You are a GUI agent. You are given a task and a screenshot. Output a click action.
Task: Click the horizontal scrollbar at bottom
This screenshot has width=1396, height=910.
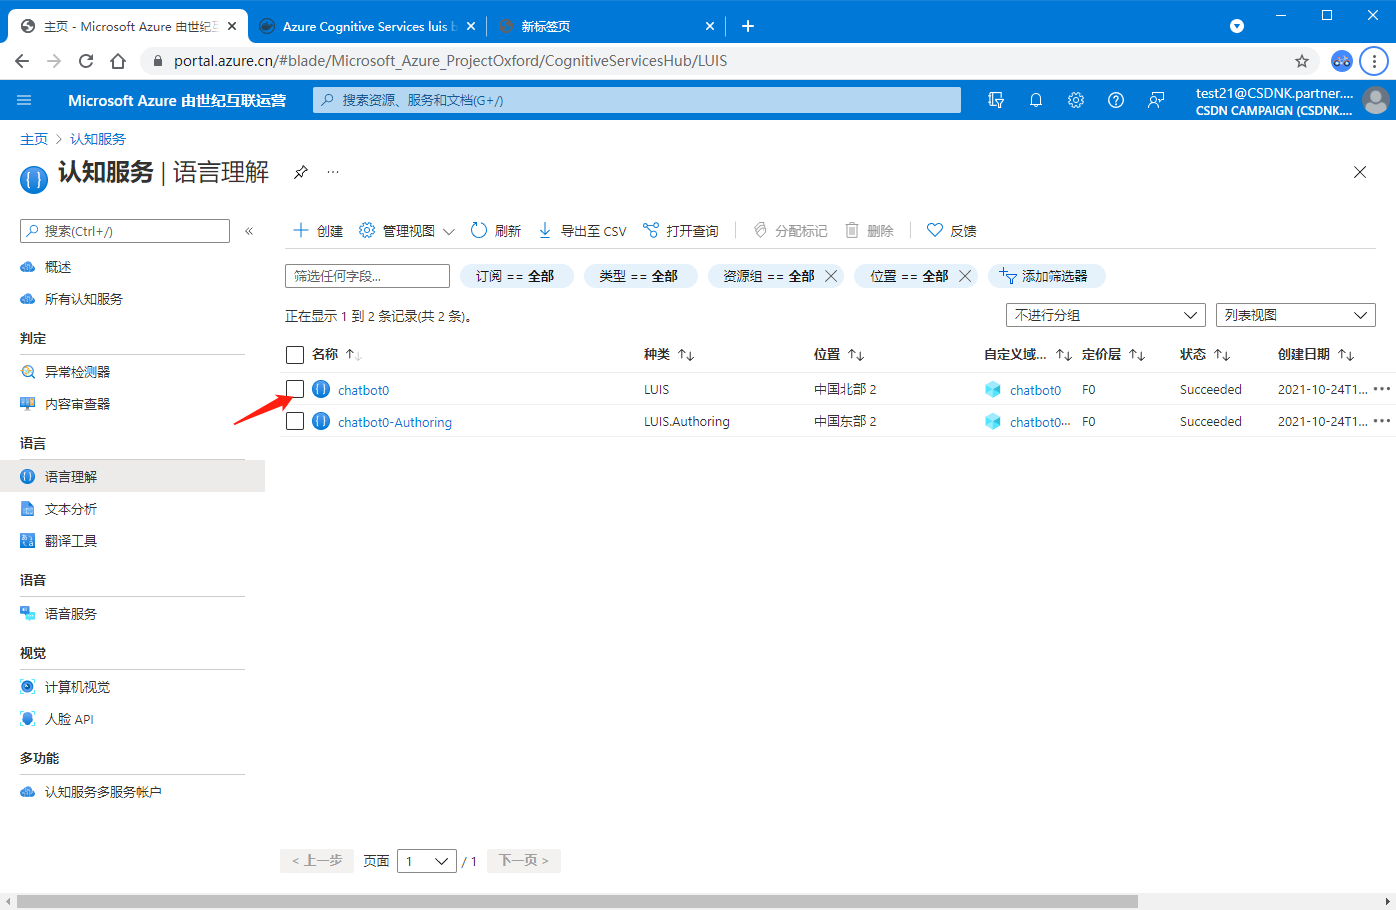coord(577,901)
